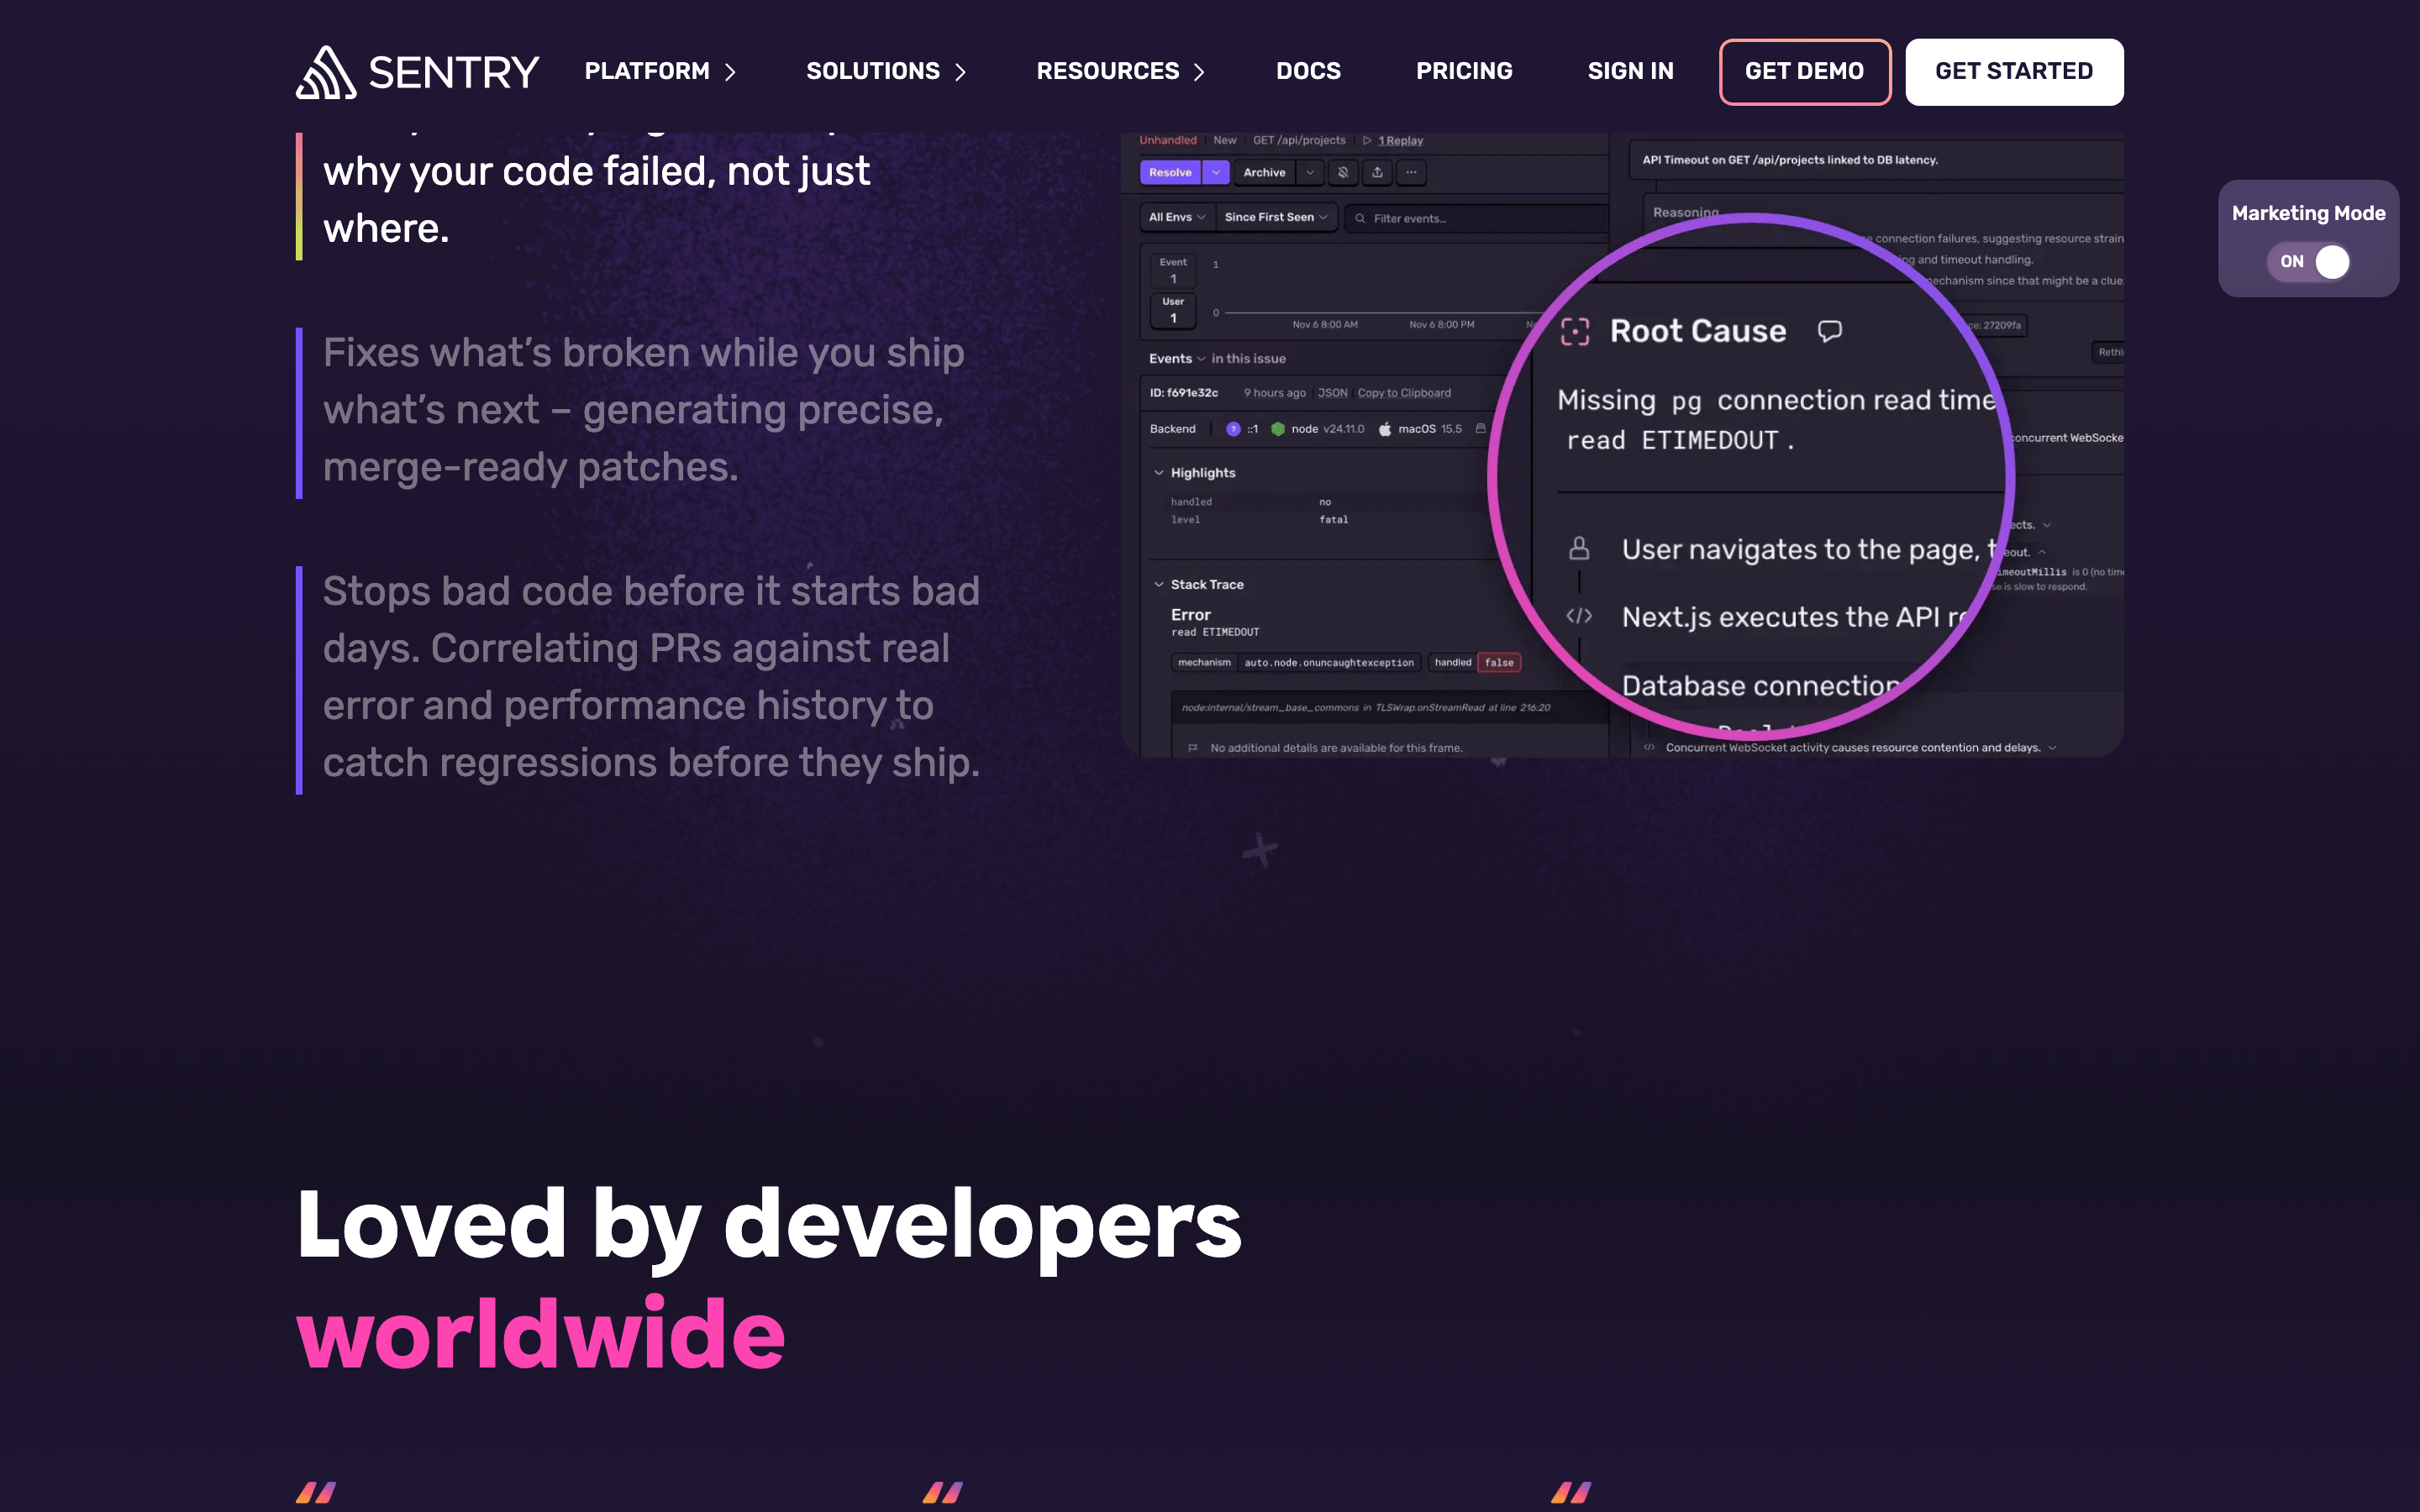Click the comment bubble icon beside Root Cause
Viewport: 2420px width, 1512px height.
[1829, 331]
